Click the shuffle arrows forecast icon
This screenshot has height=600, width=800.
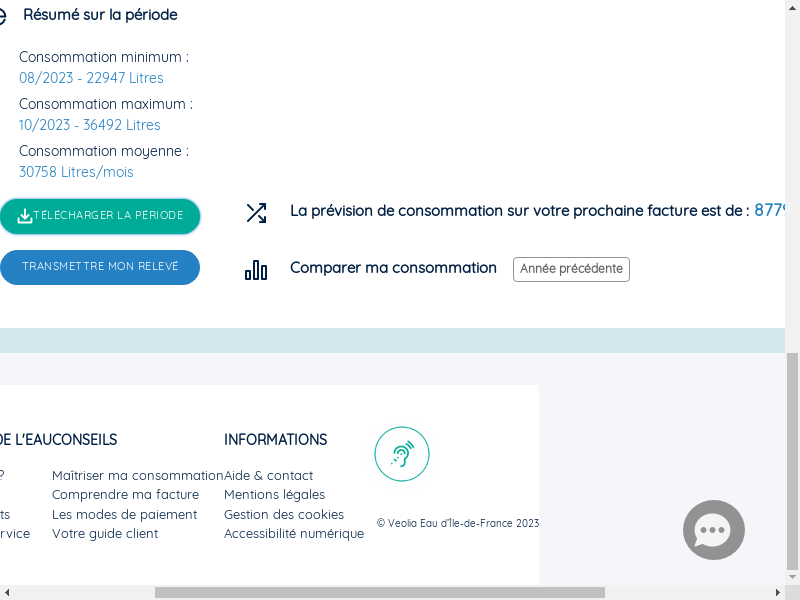[256, 213]
